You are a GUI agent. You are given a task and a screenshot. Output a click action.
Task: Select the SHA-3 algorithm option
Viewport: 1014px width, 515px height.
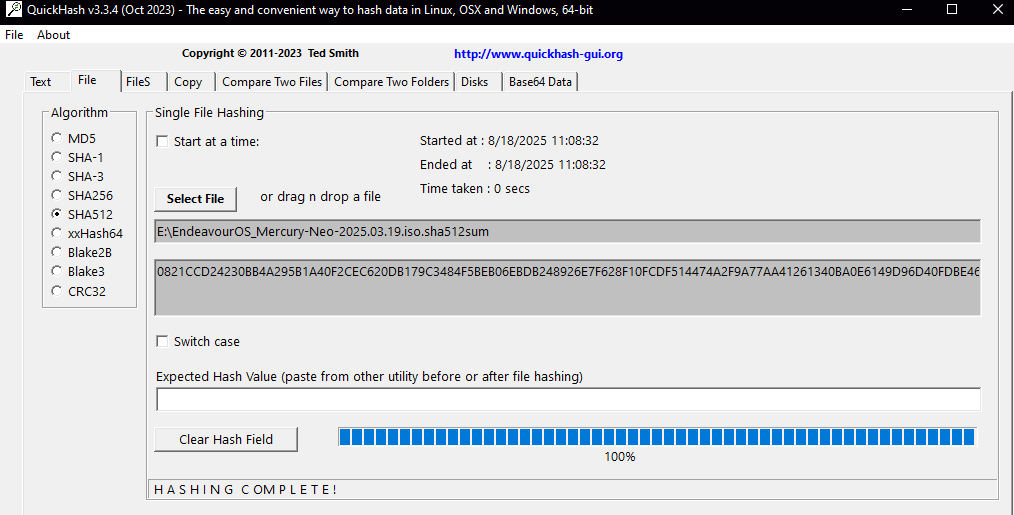57,176
